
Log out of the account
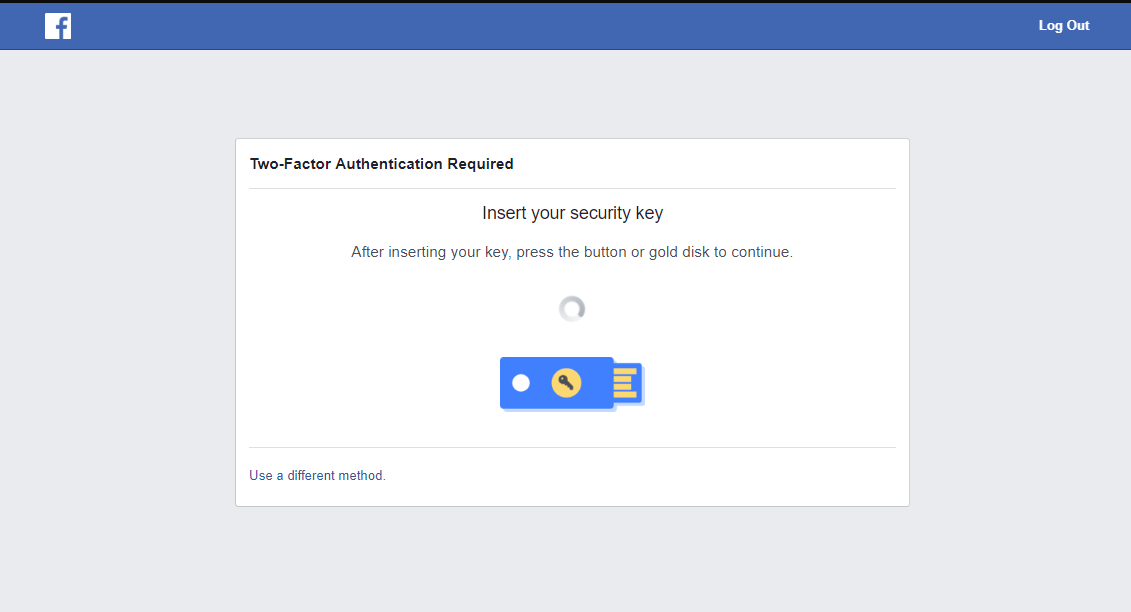[x=1063, y=25]
